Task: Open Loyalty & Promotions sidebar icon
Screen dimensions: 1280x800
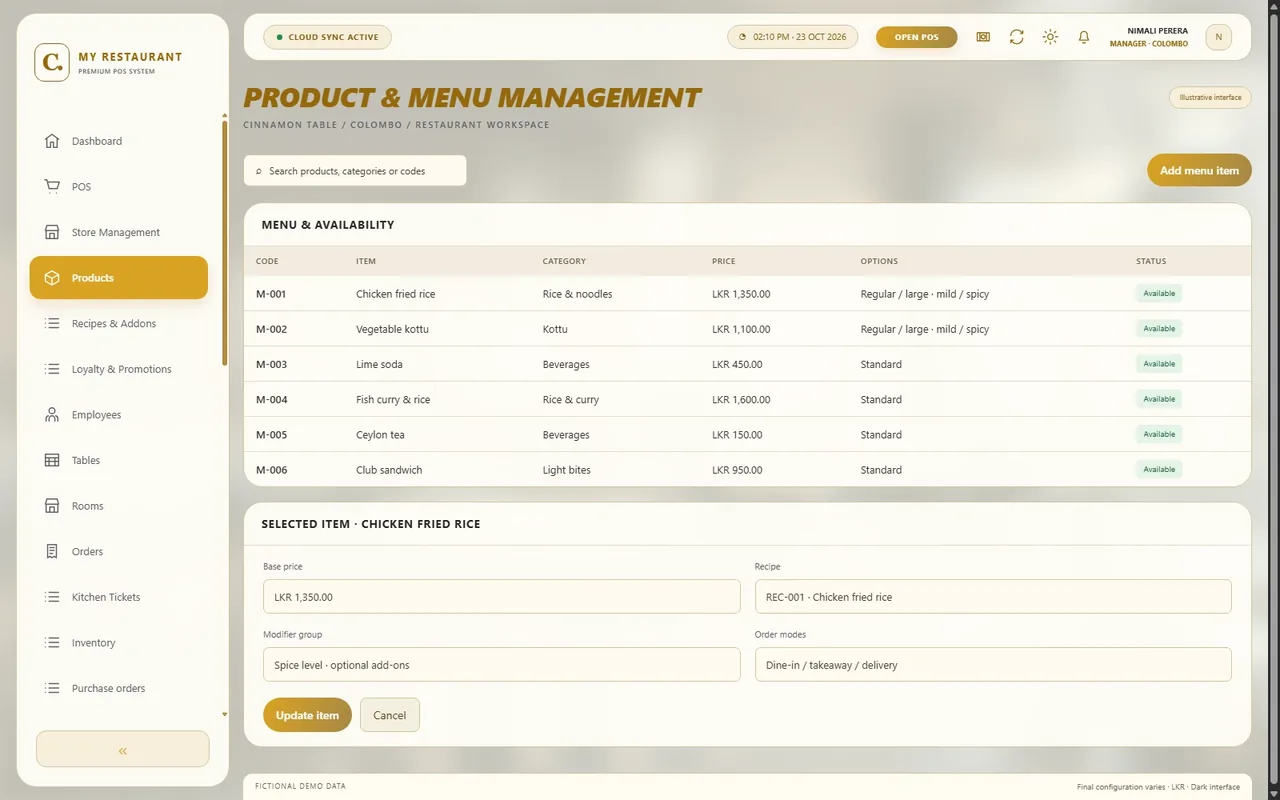Action: 52,369
